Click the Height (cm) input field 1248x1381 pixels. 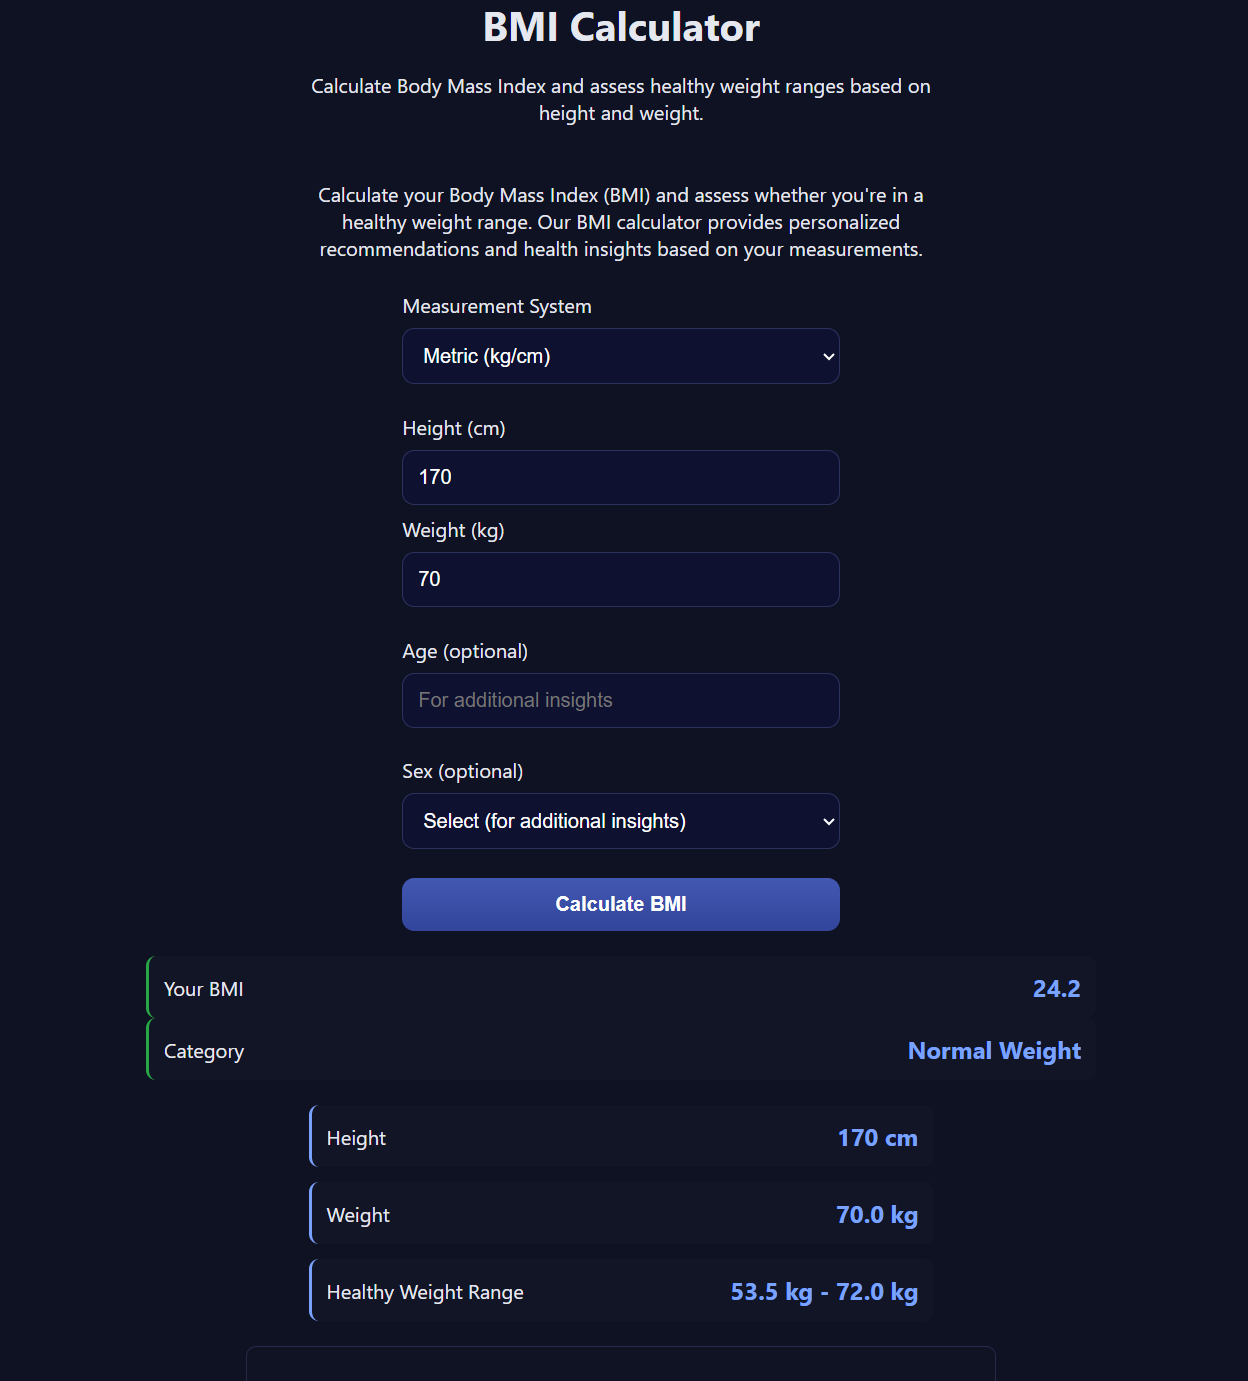tap(620, 477)
